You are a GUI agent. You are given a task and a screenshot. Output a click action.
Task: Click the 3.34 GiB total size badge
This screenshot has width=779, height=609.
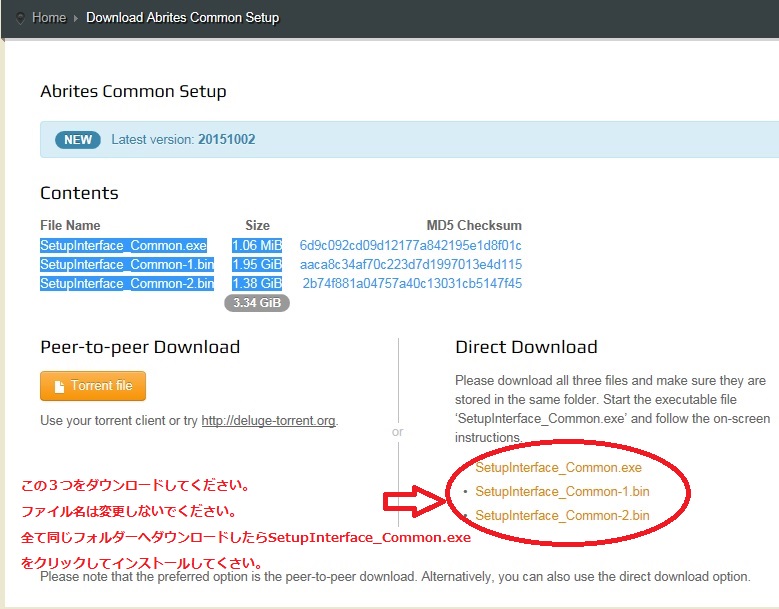257,303
